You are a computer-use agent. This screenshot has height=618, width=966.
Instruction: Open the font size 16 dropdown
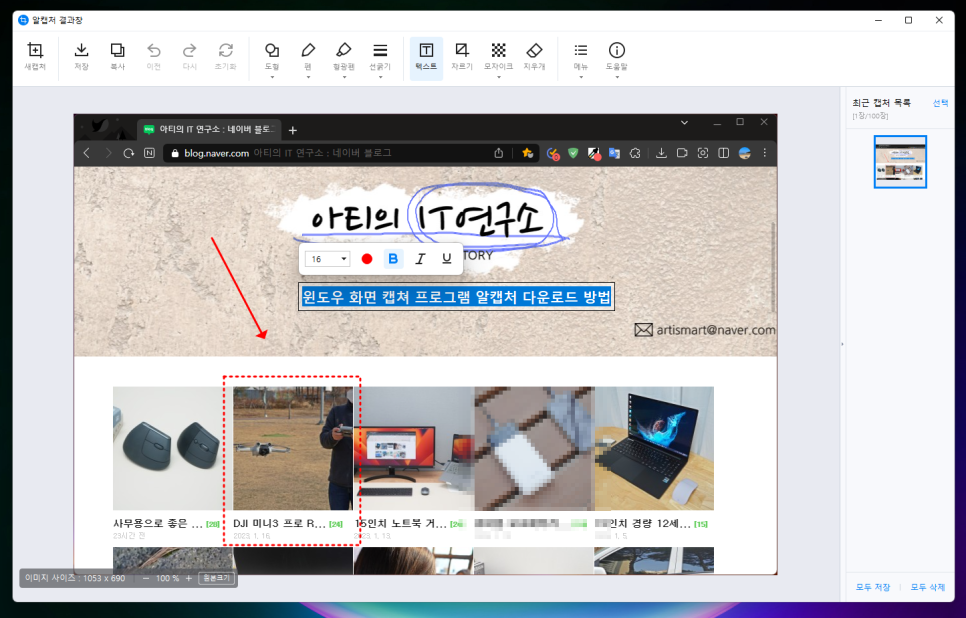[328, 259]
